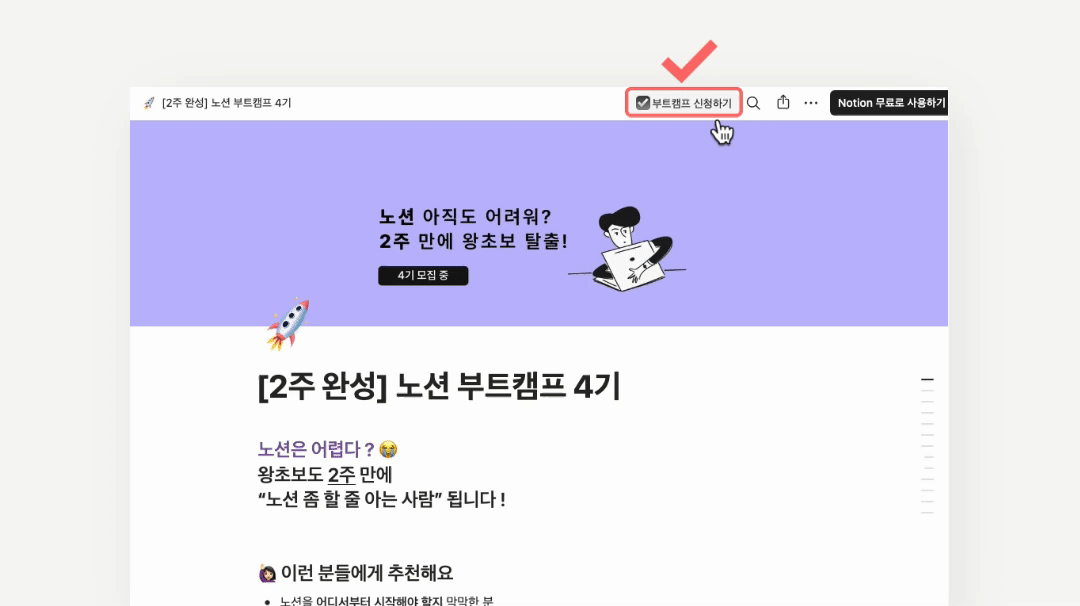
Task: Click the search magnifier icon
Action: (x=754, y=103)
